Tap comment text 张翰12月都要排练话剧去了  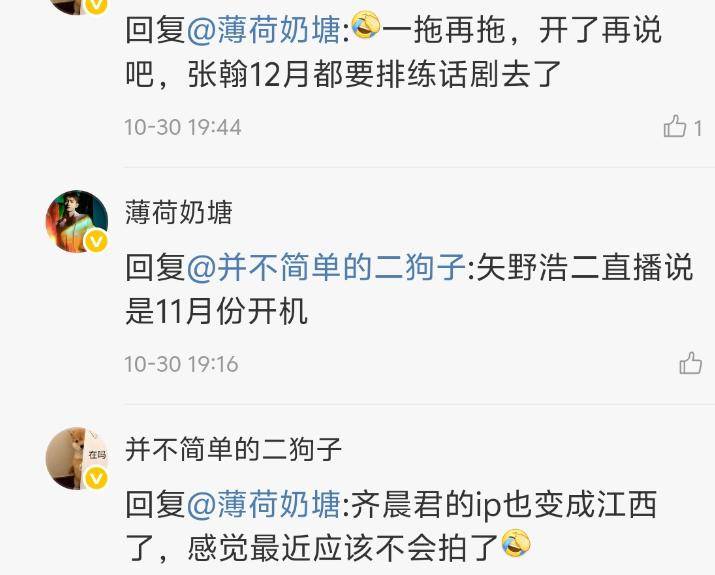coord(375,74)
